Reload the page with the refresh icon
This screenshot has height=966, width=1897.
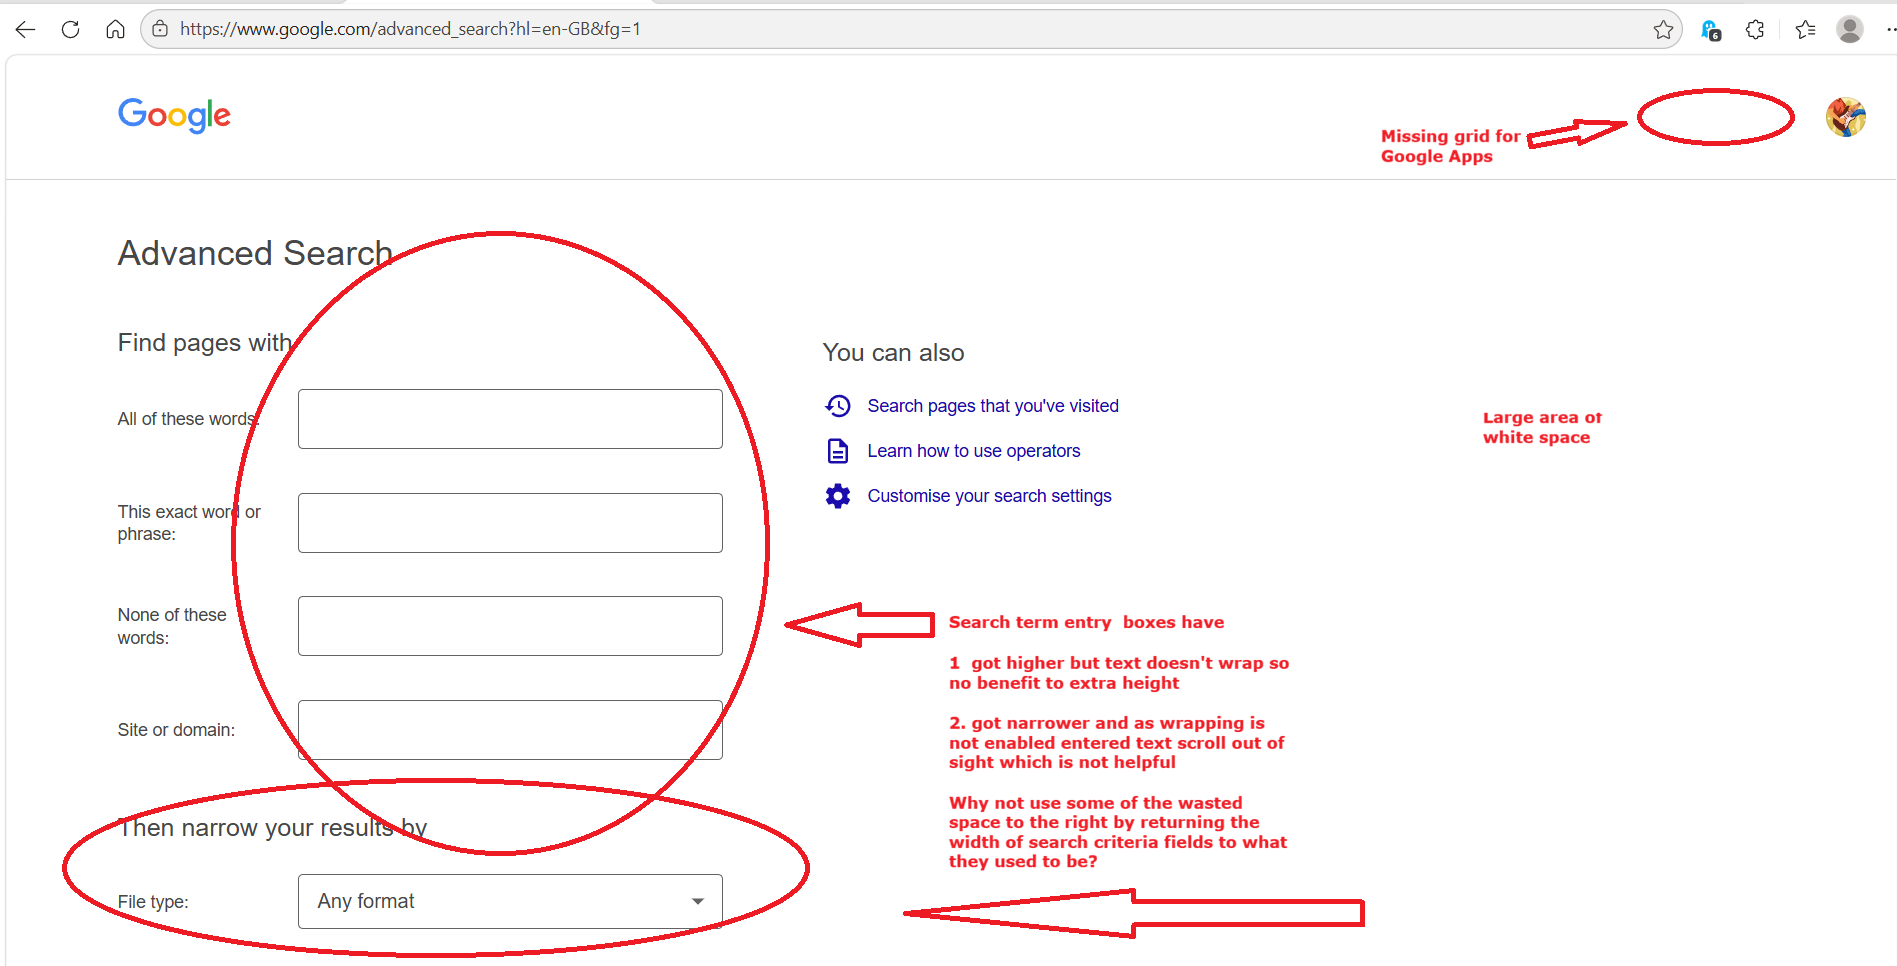[x=70, y=30]
